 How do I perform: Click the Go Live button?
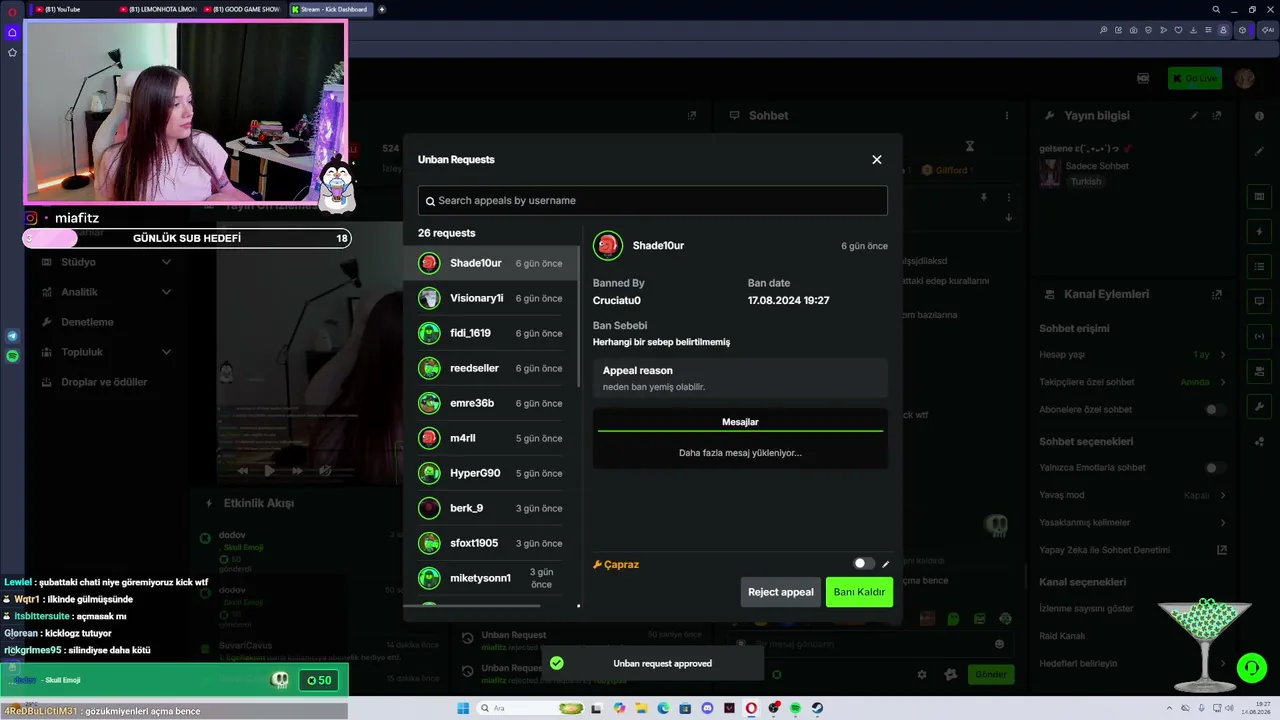(x=1194, y=78)
